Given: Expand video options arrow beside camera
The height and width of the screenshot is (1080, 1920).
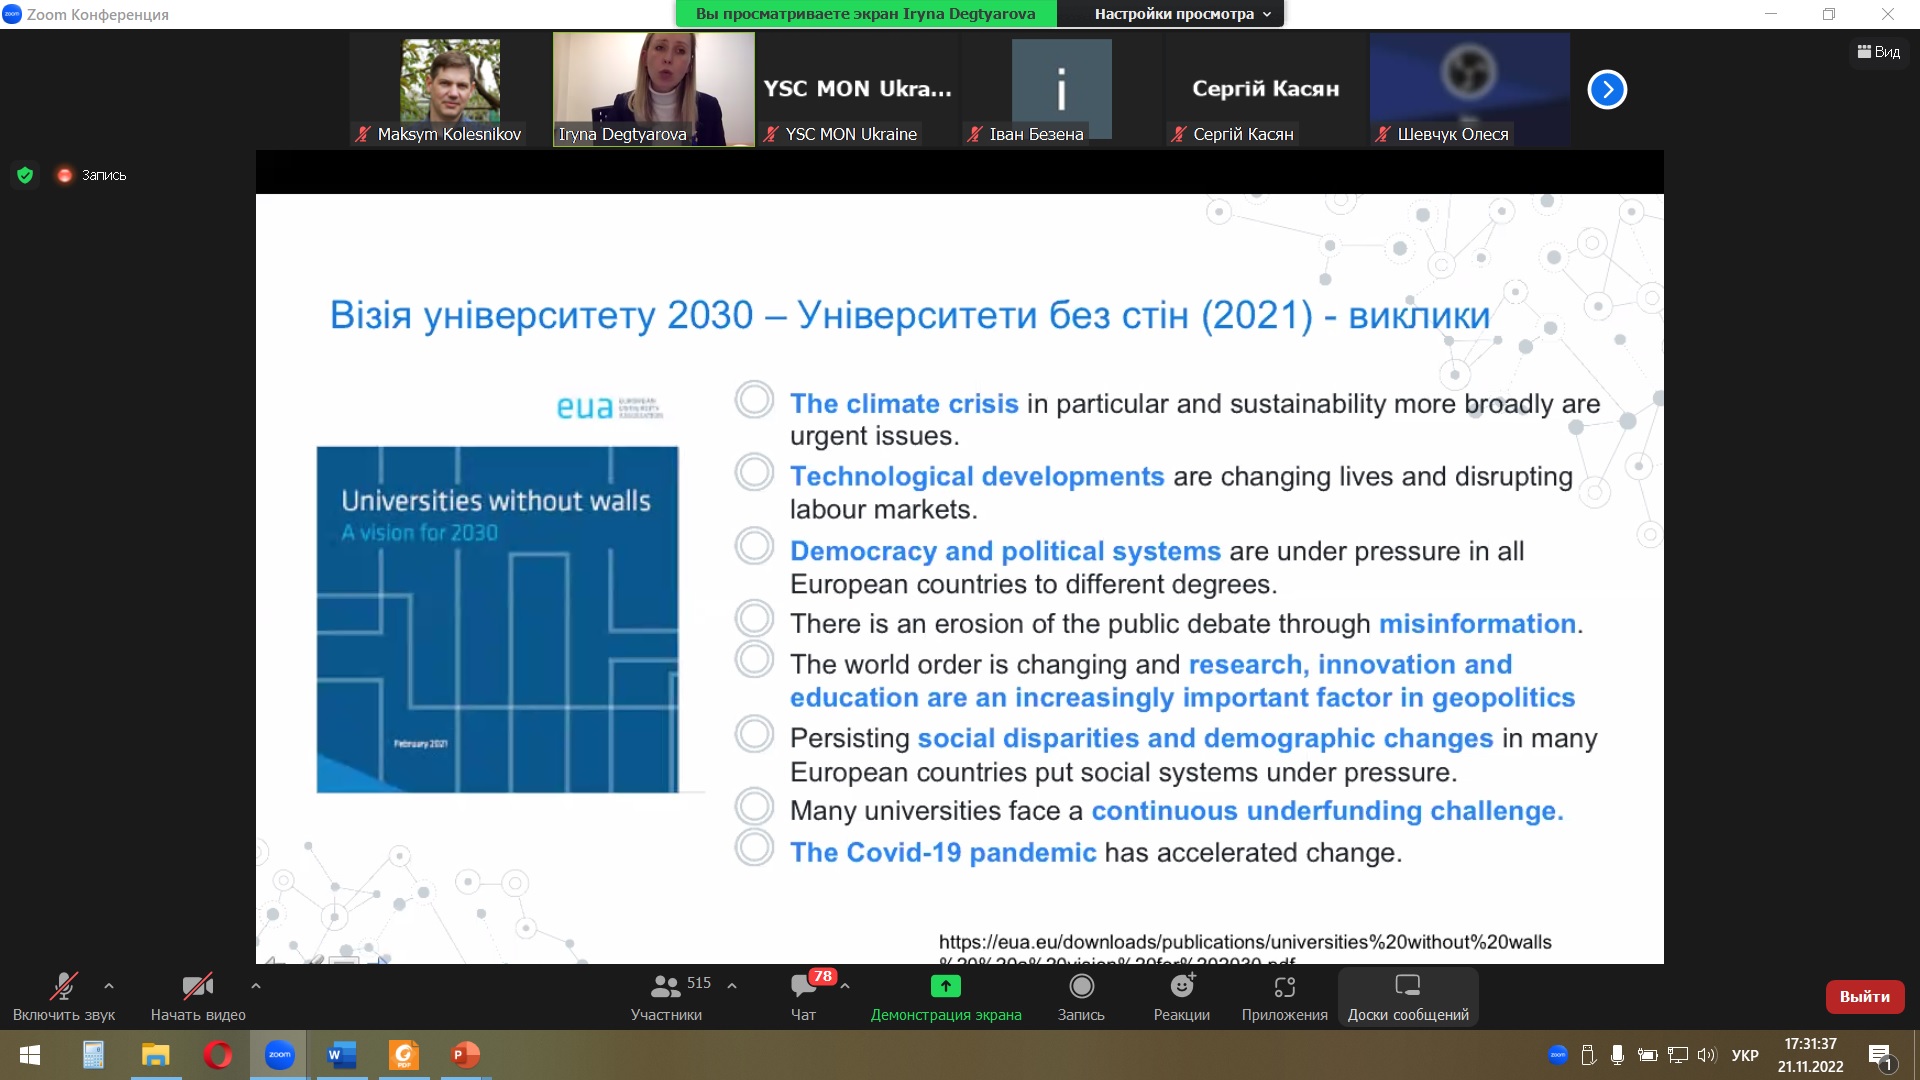Looking at the screenshot, I should pos(256,986).
